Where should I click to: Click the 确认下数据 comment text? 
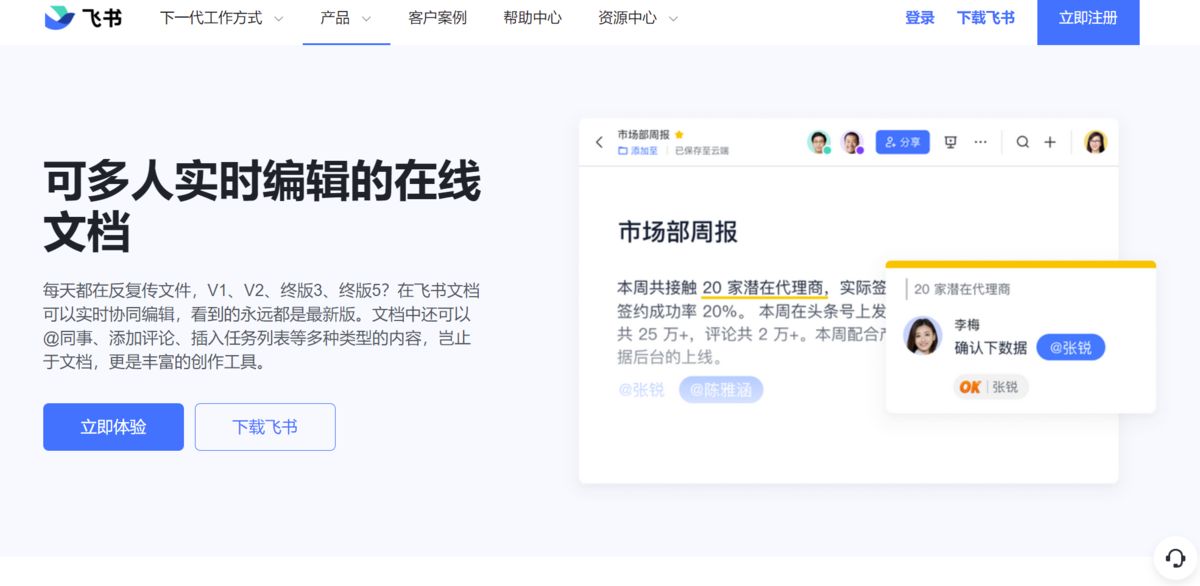point(991,348)
